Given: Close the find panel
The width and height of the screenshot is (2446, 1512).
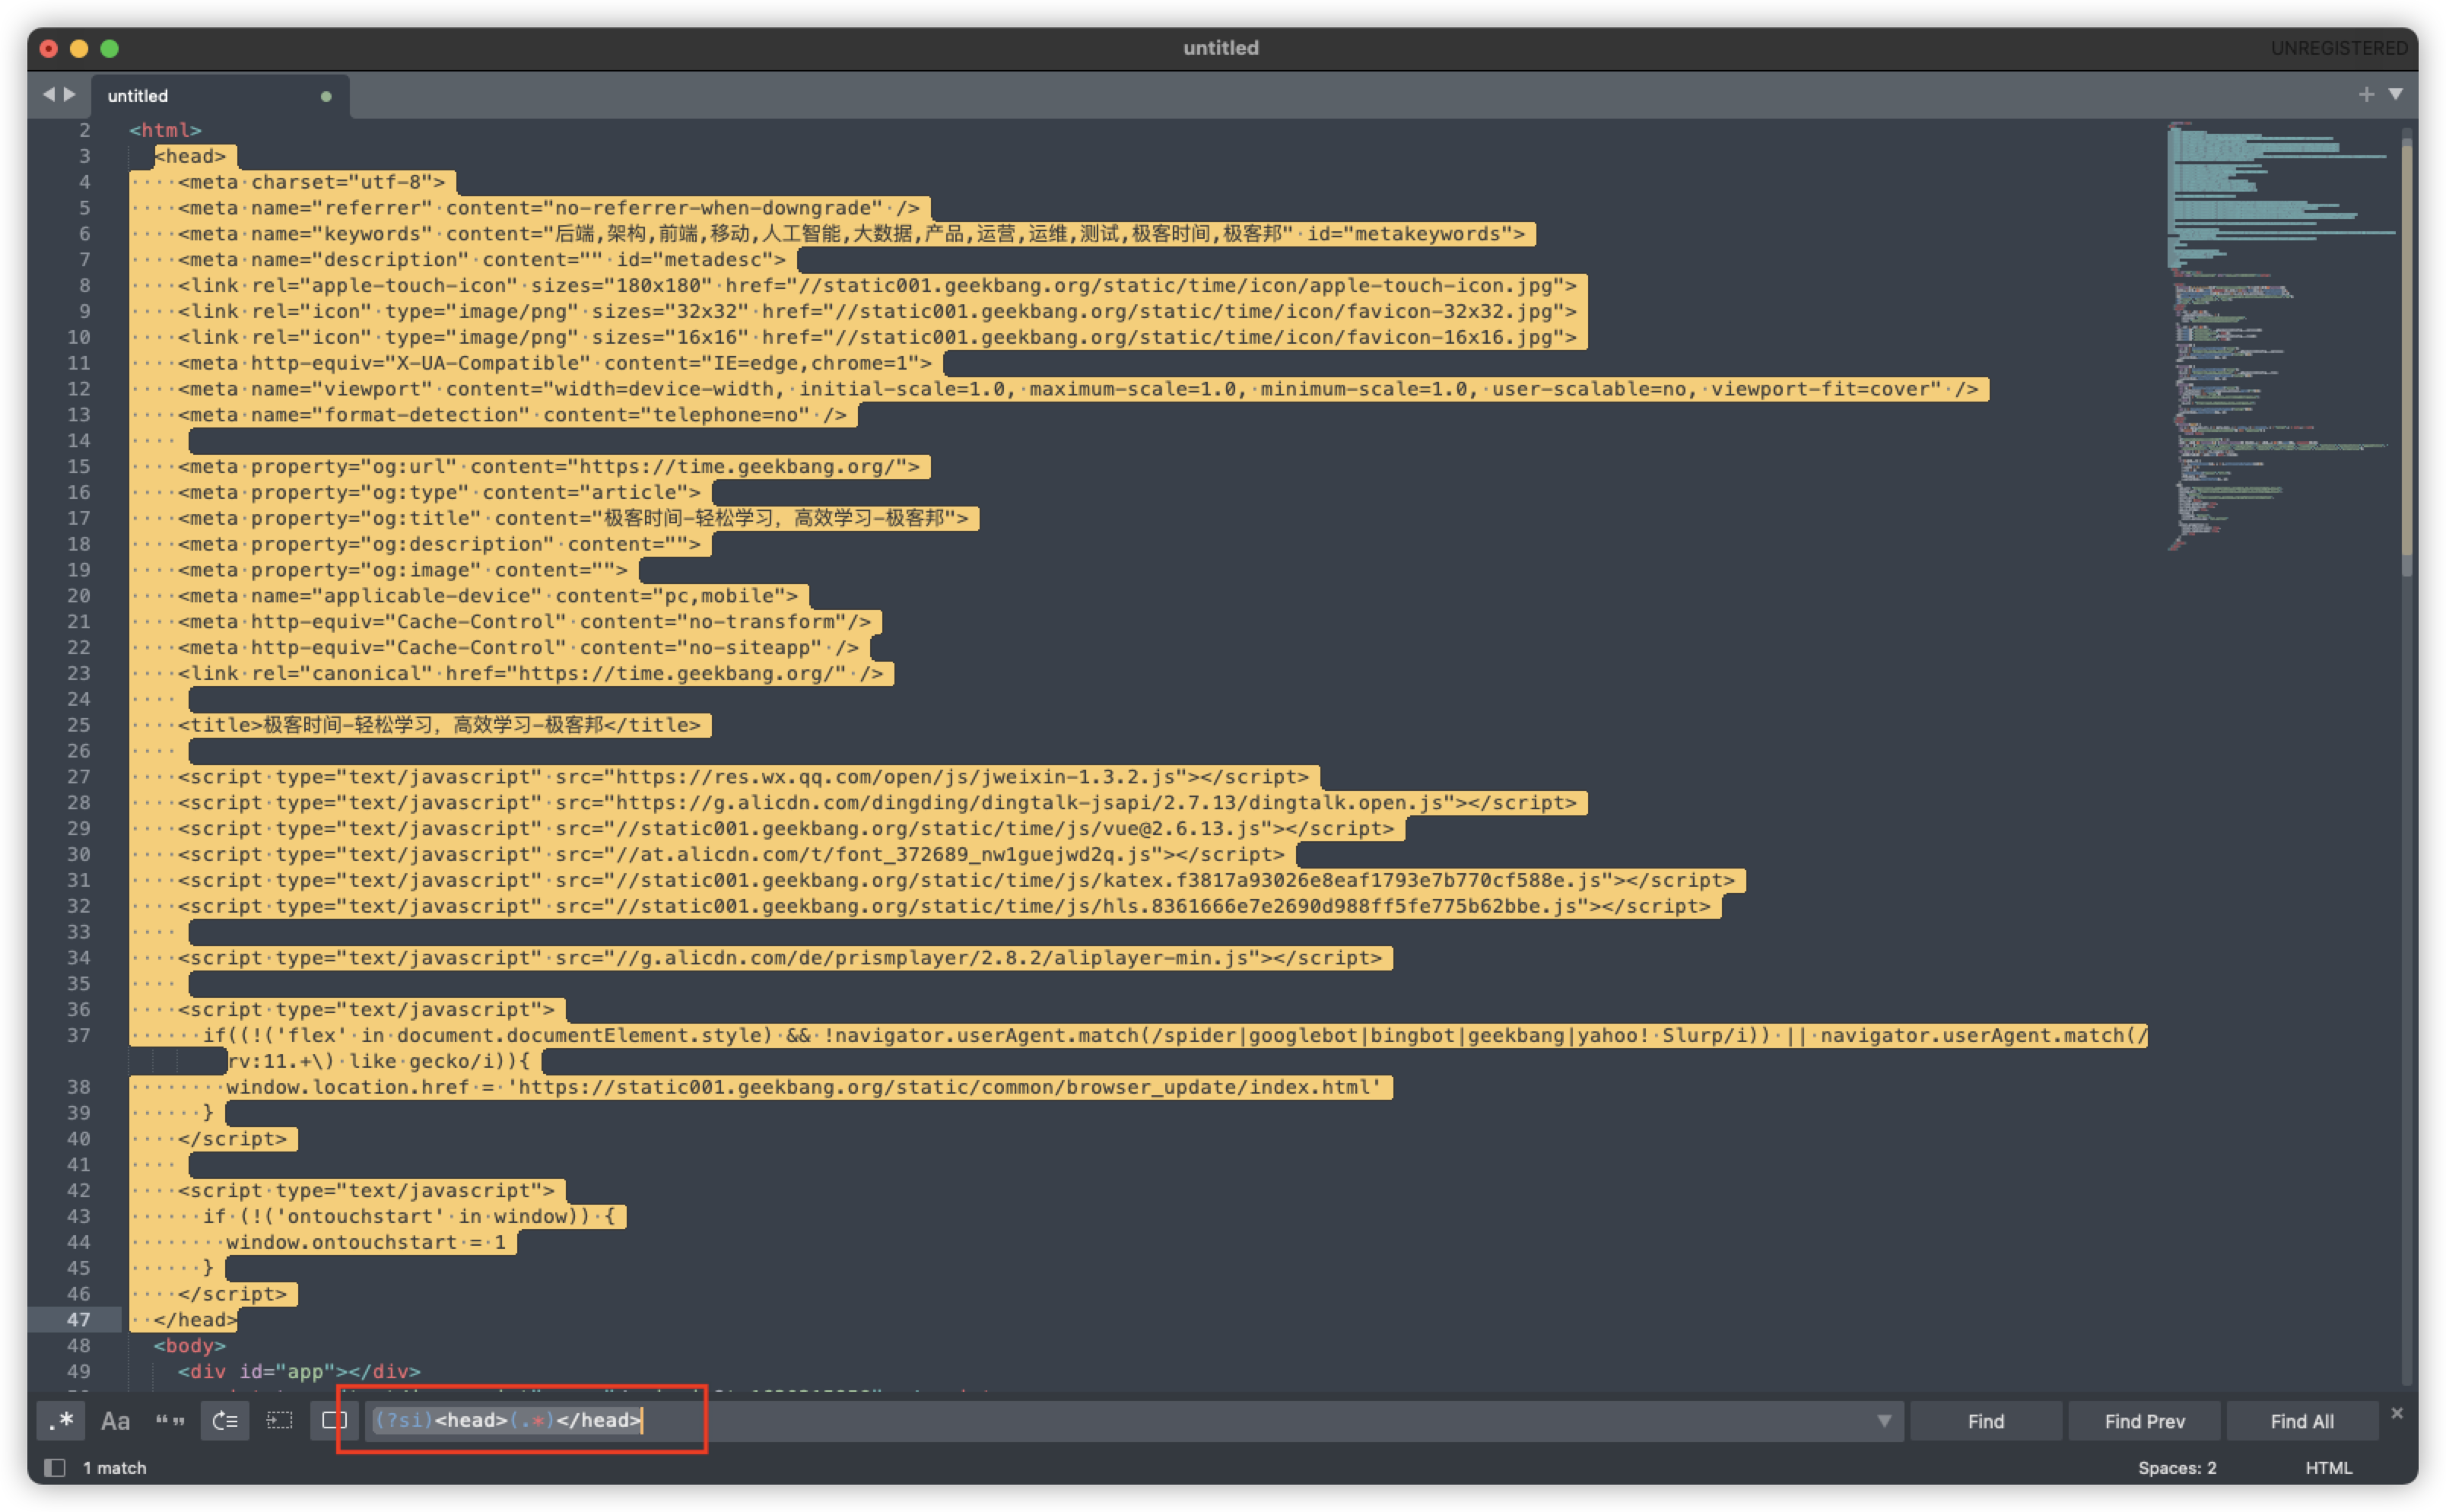Looking at the screenshot, I should [x=2397, y=1413].
